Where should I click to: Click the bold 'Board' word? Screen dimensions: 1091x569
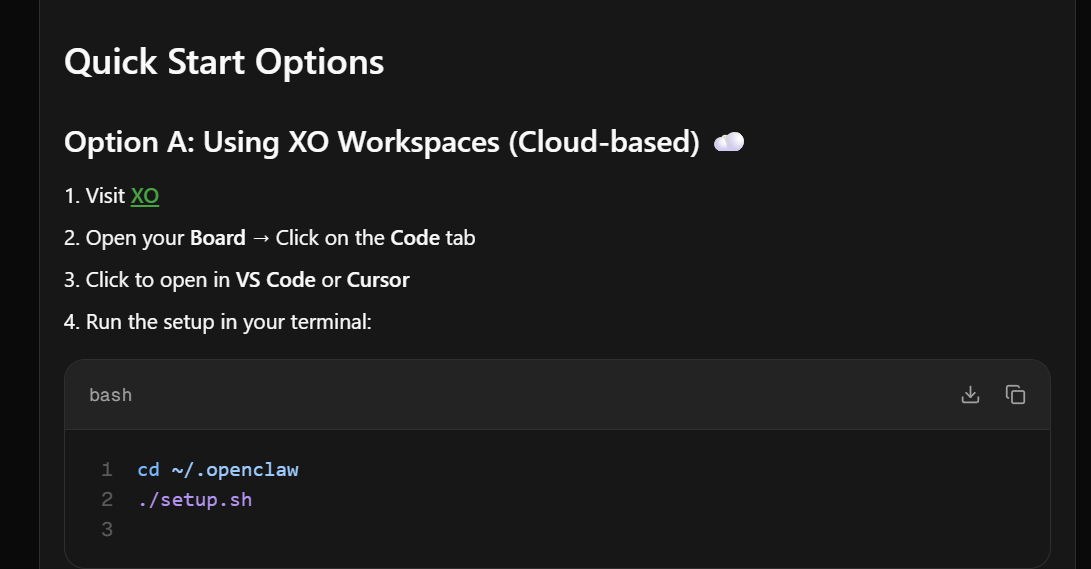tap(218, 238)
